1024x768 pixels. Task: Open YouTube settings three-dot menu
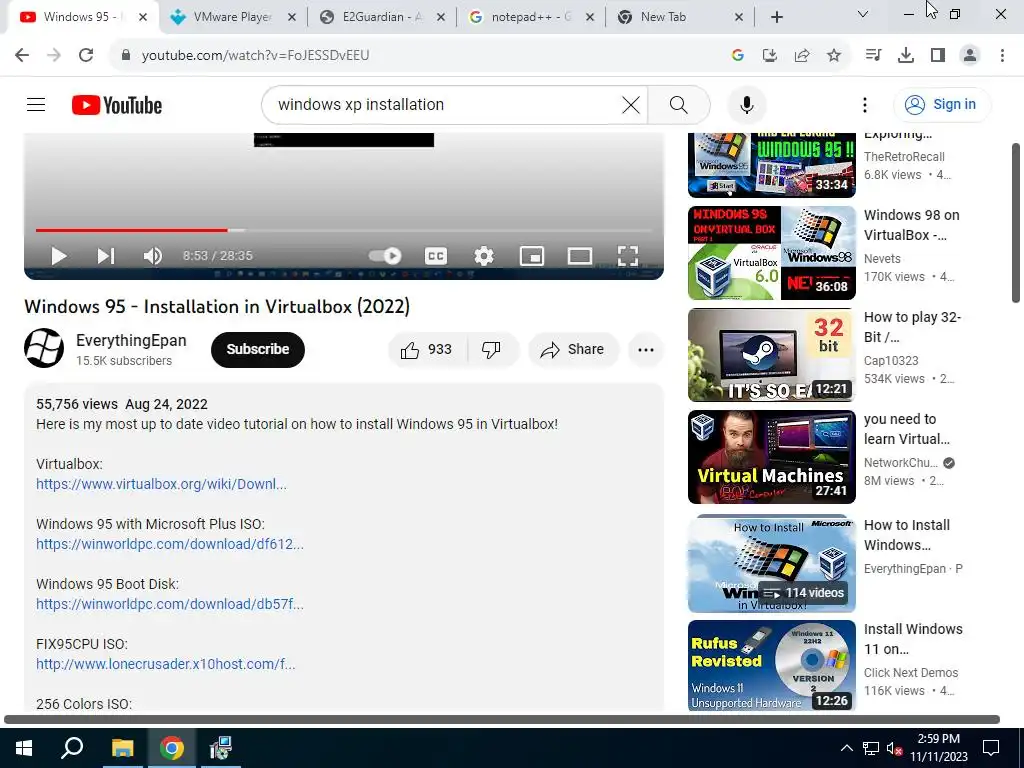click(865, 104)
